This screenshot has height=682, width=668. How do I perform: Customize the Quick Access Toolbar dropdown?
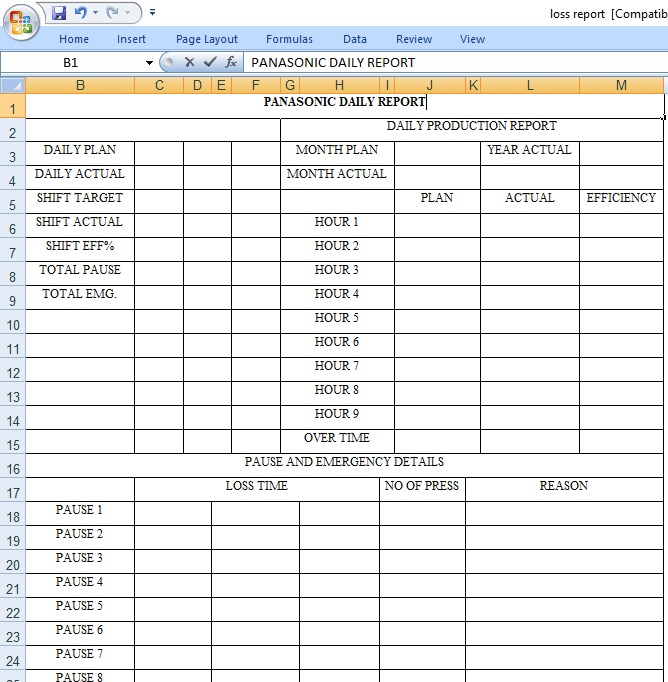(x=152, y=13)
